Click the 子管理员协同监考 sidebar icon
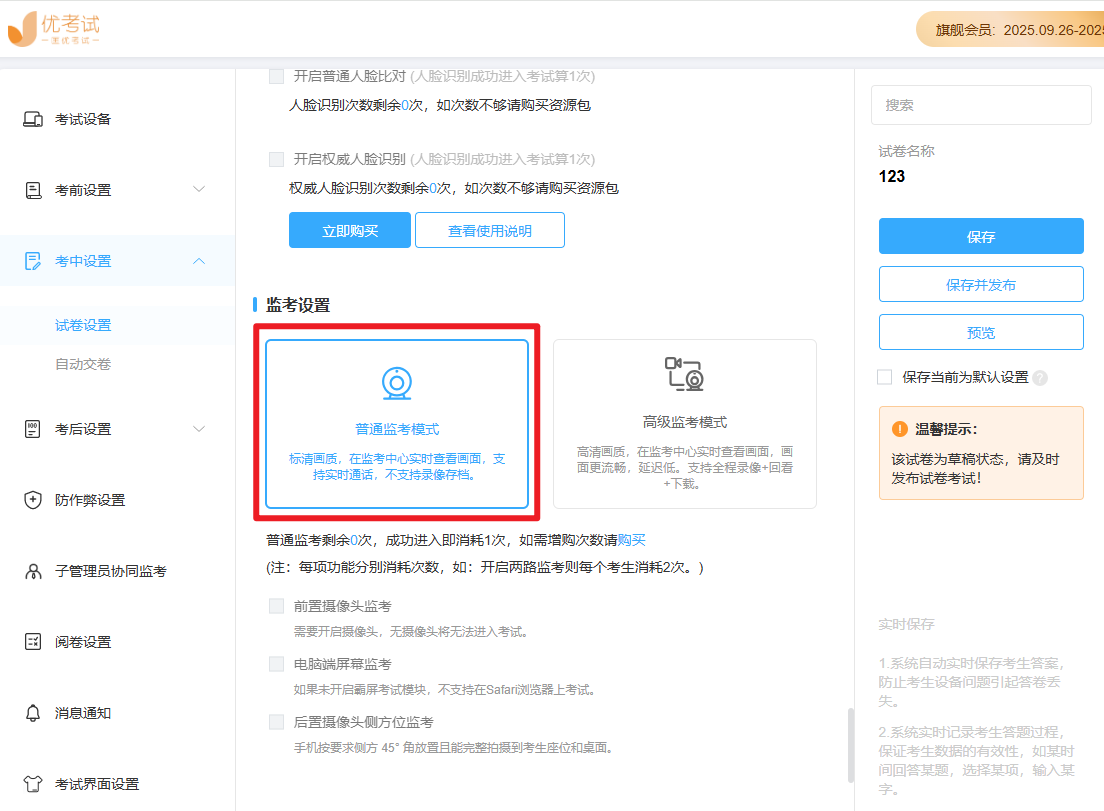 [x=32, y=570]
